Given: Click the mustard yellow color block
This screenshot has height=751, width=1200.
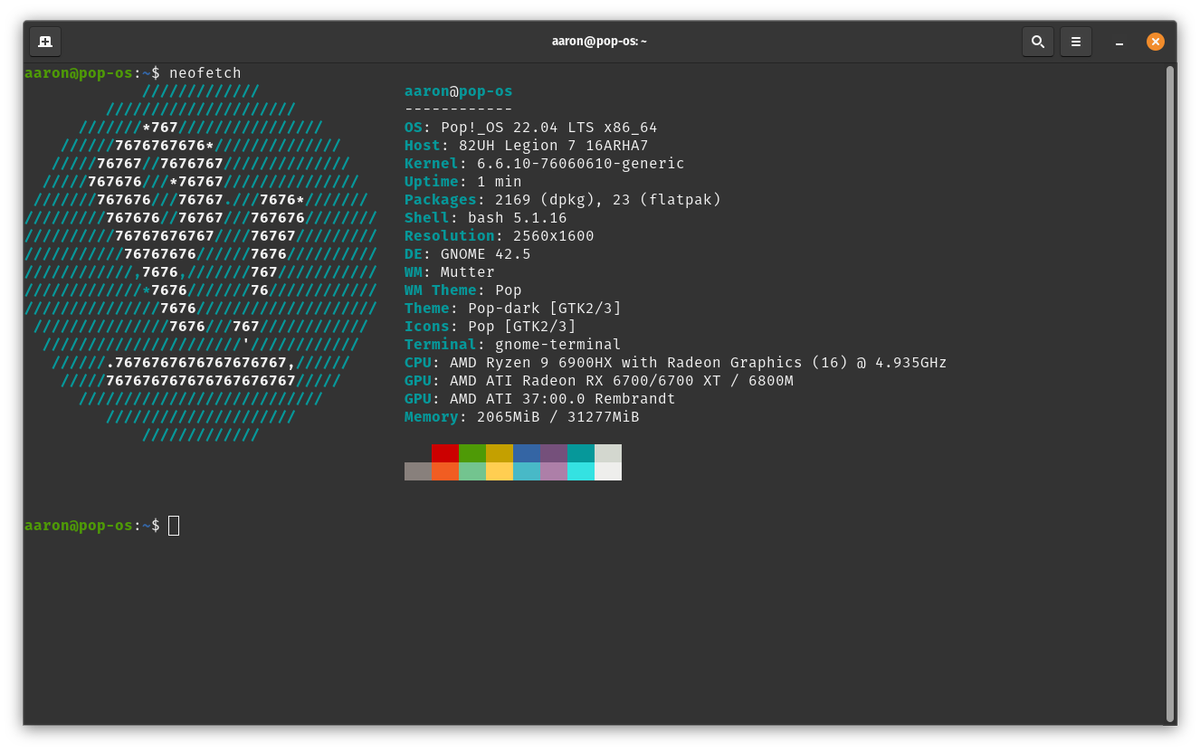Looking at the screenshot, I should tap(499, 453).
